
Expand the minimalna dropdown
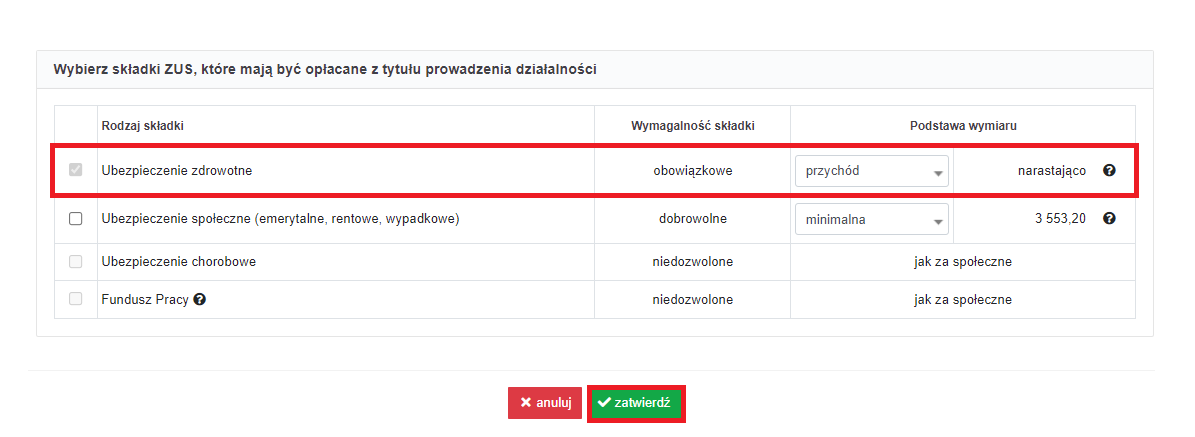coord(871,219)
